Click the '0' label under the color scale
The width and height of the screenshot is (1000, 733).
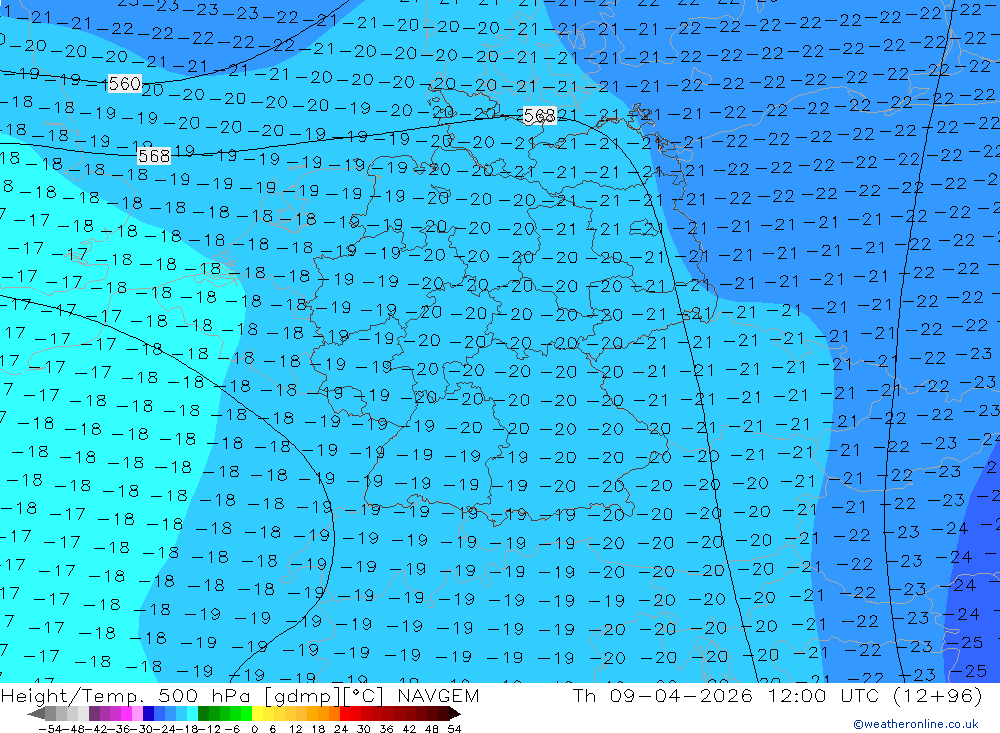tap(254, 729)
